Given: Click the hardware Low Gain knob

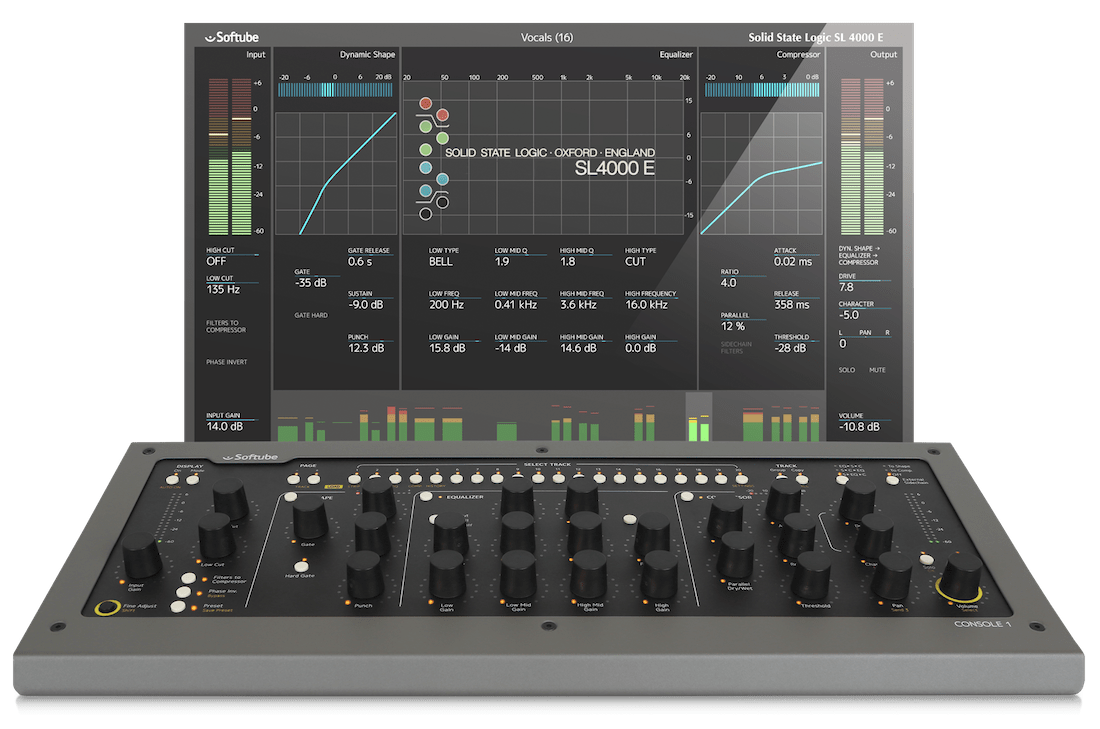Looking at the screenshot, I should [x=447, y=575].
